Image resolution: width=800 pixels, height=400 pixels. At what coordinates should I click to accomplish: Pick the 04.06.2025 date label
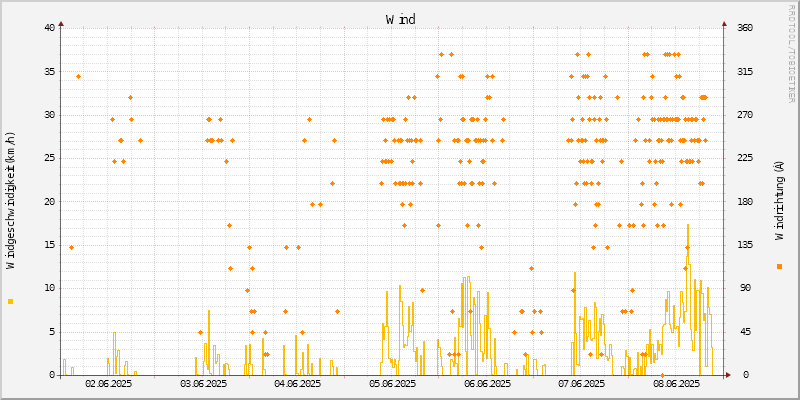[297, 384]
